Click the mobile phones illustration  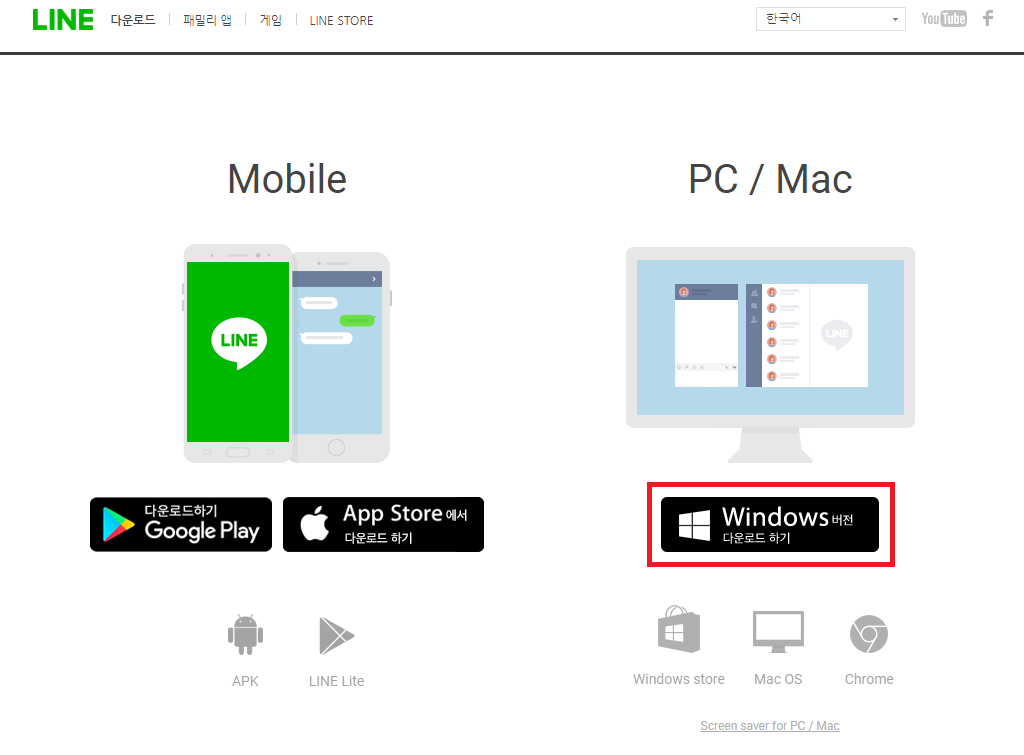(287, 353)
